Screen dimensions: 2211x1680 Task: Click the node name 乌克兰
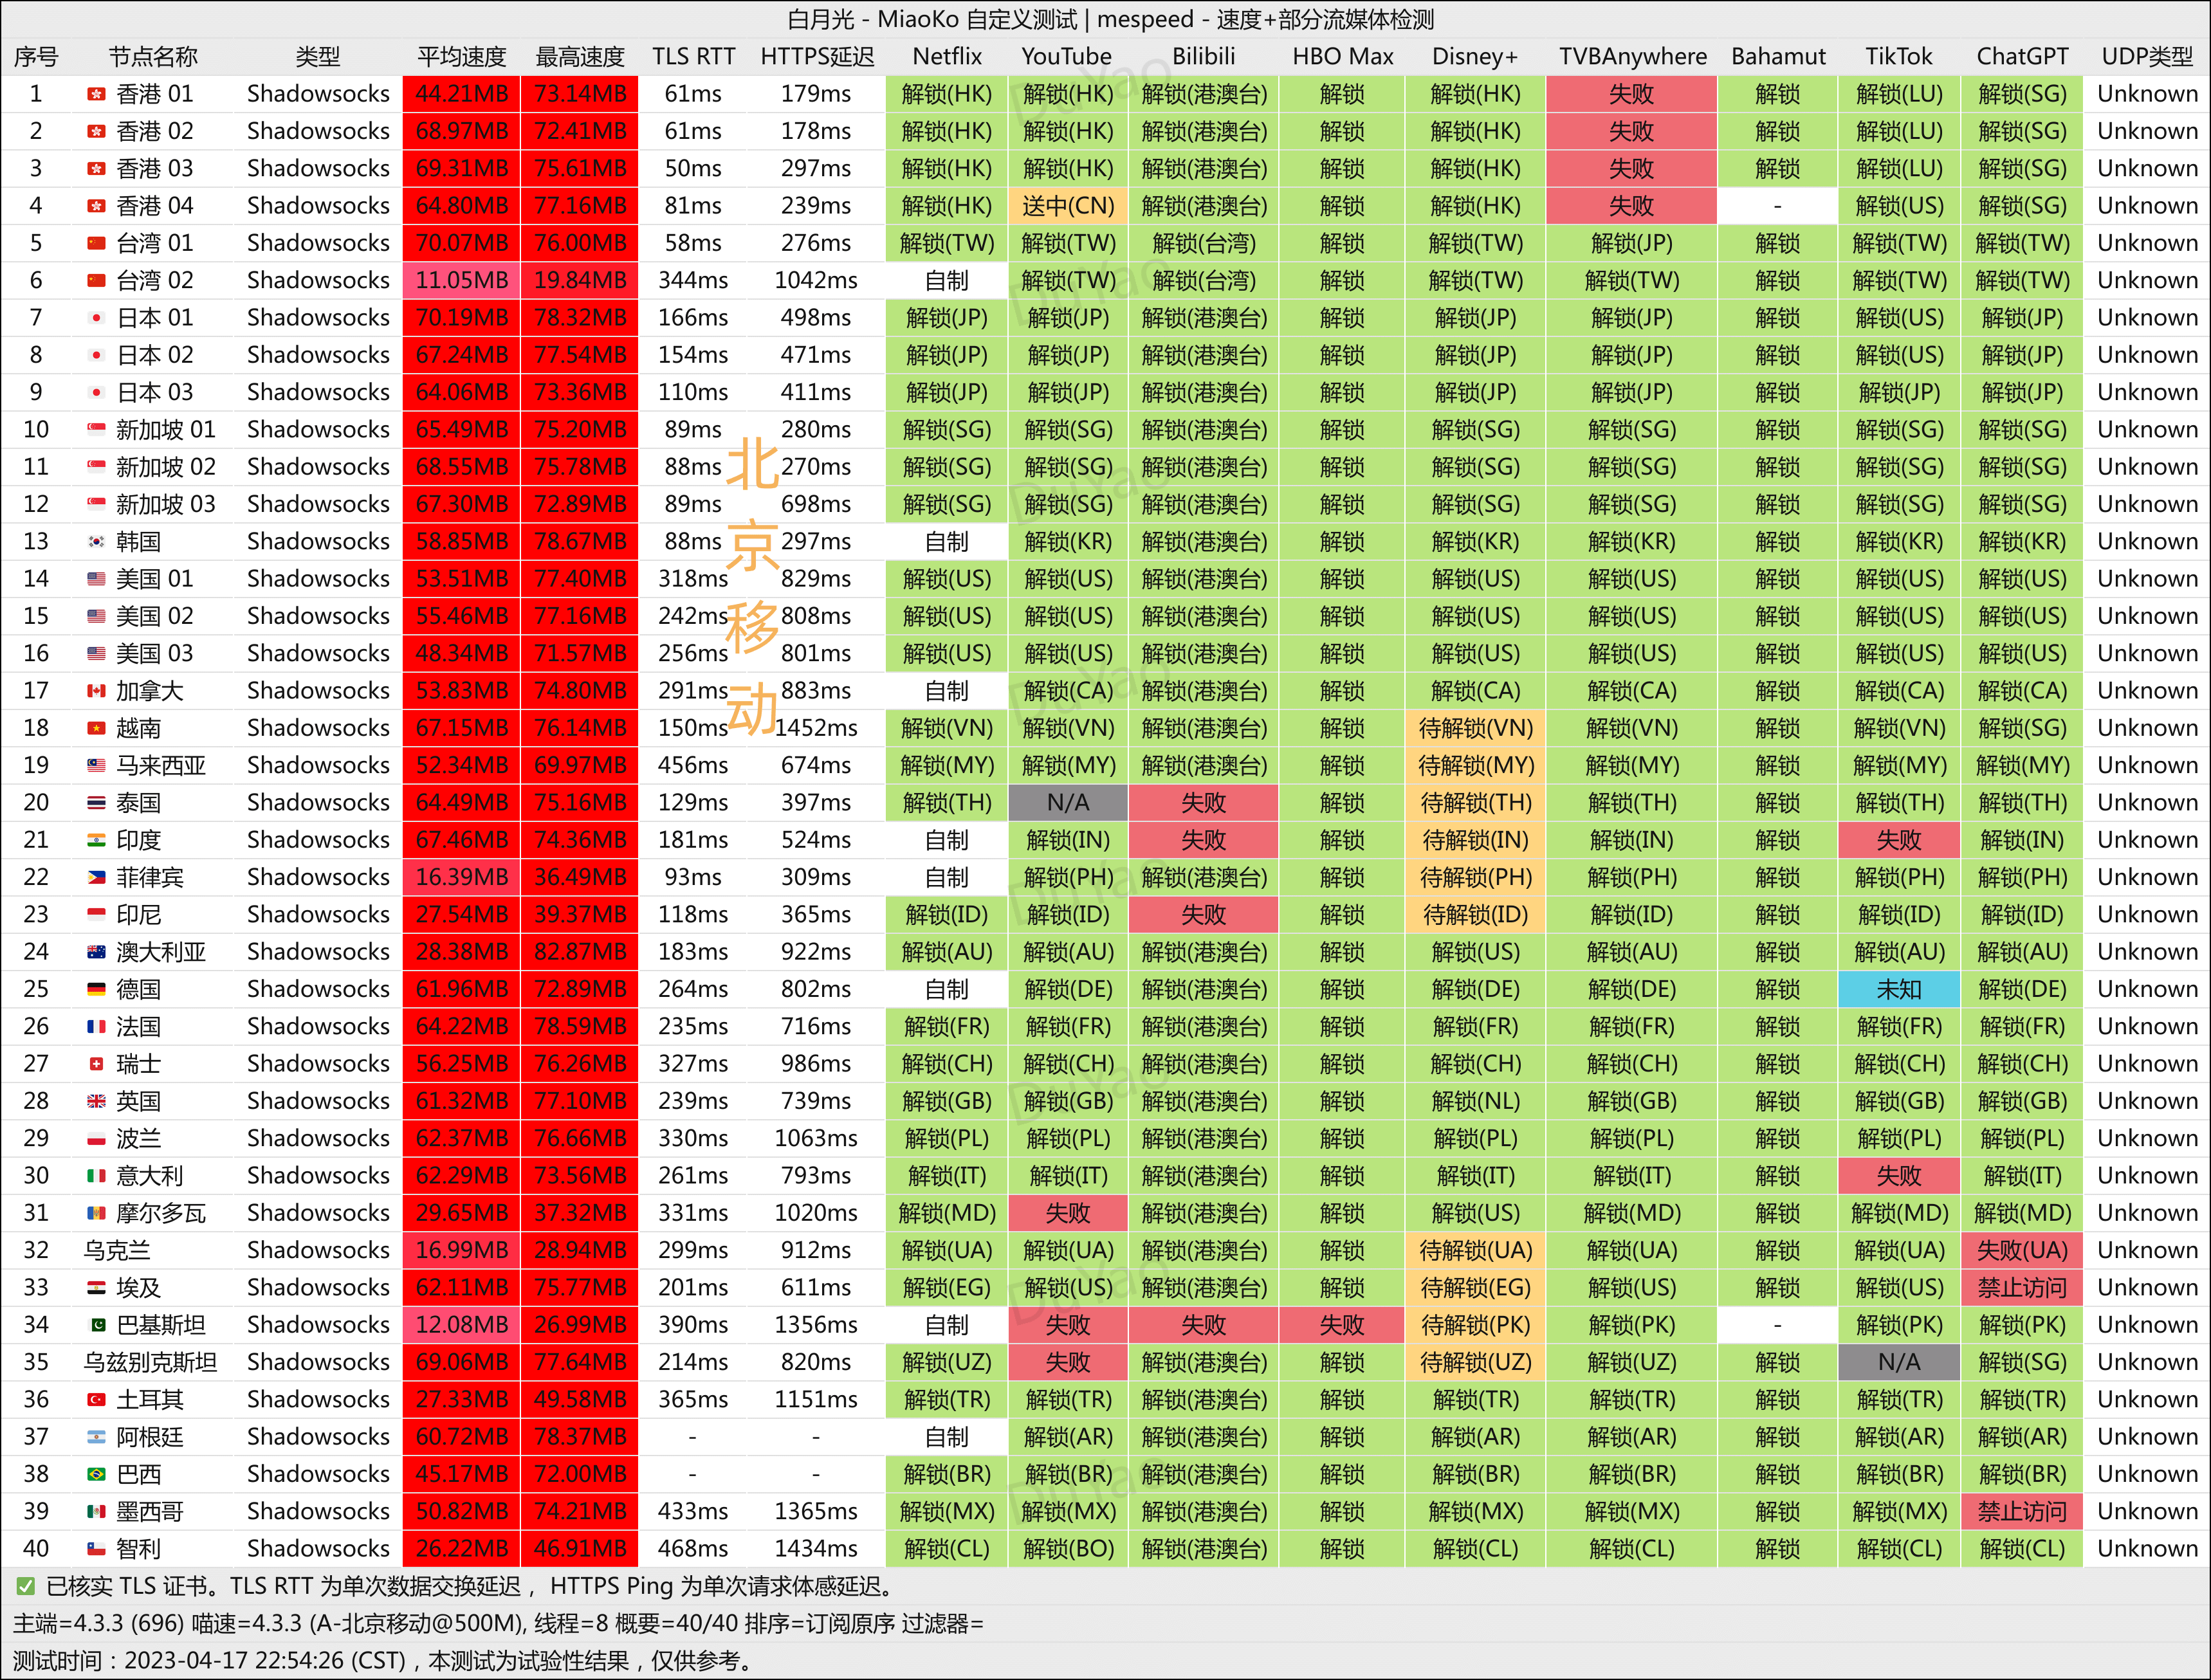click(117, 1250)
